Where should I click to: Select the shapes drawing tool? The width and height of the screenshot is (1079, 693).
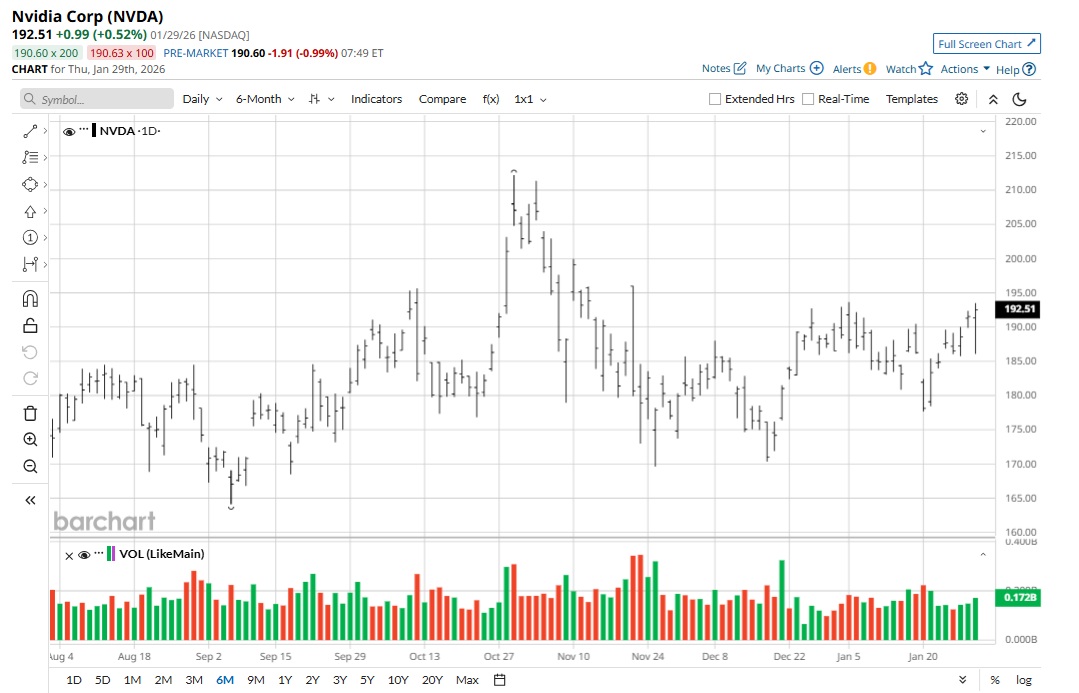coord(30,184)
